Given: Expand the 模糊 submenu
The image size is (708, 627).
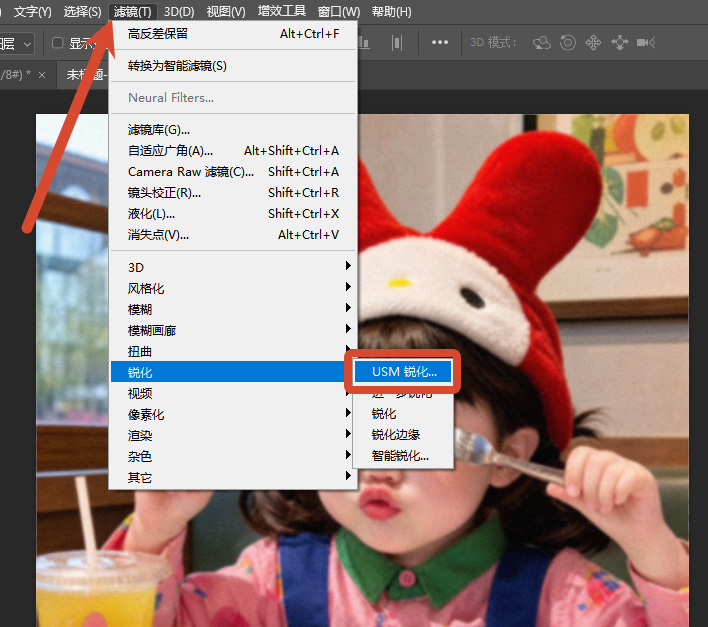Looking at the screenshot, I should (x=233, y=309).
